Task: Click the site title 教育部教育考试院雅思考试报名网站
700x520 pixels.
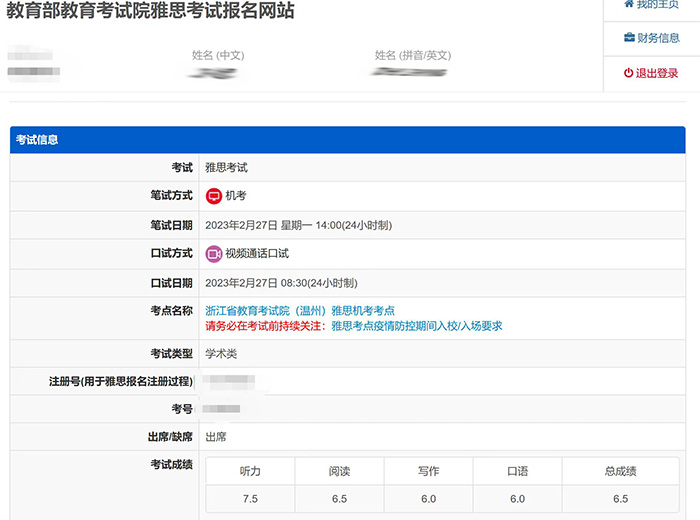Action: (150, 10)
